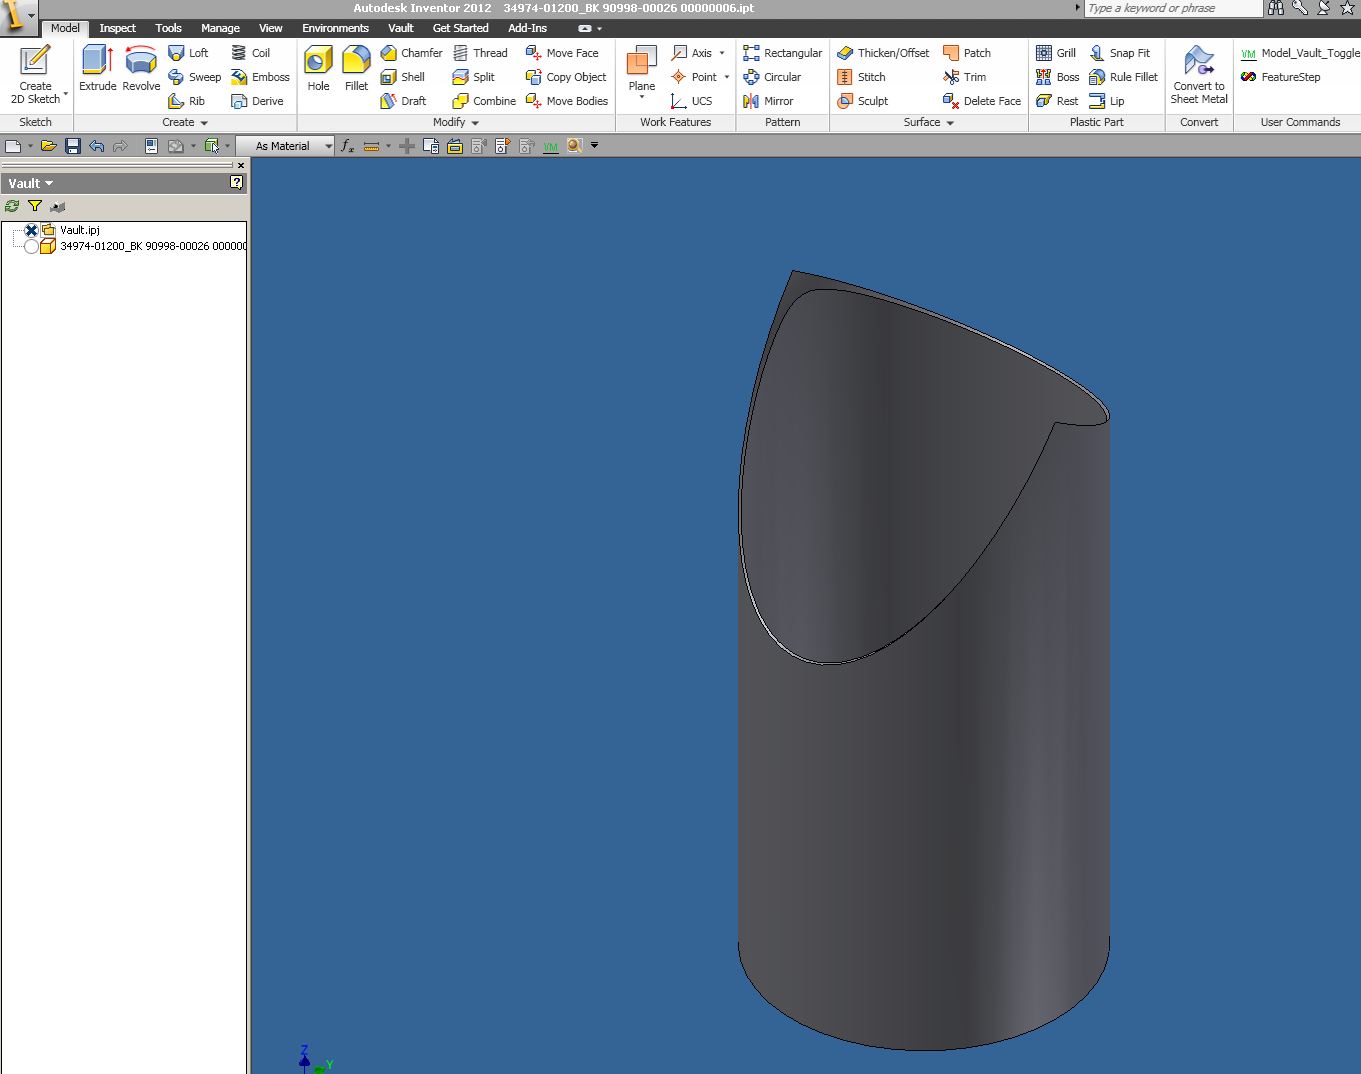Activate the Rib tool
This screenshot has width=1361, height=1074.
pos(186,101)
